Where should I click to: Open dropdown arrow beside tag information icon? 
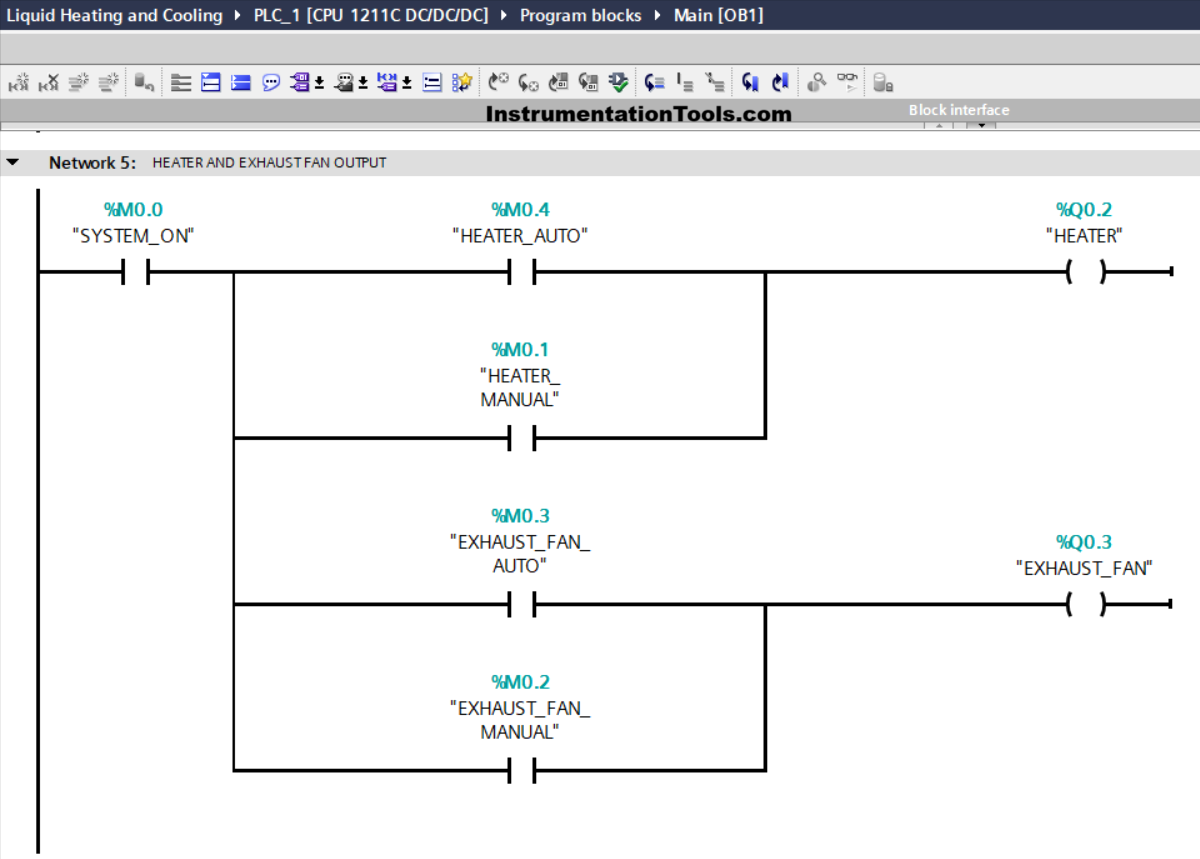coord(363,84)
